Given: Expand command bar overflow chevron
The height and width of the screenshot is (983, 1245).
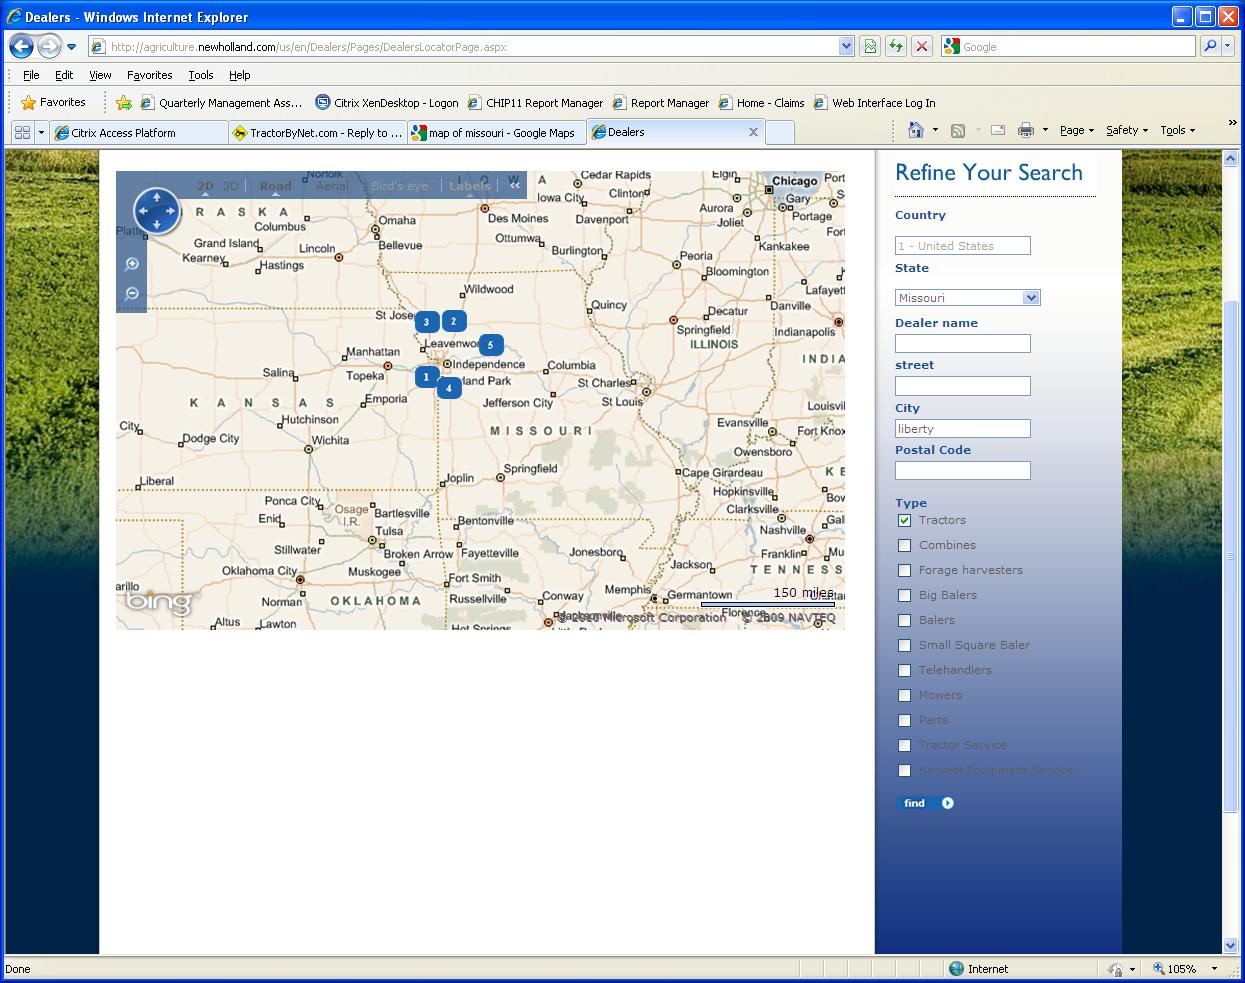Looking at the screenshot, I should coord(1232,123).
